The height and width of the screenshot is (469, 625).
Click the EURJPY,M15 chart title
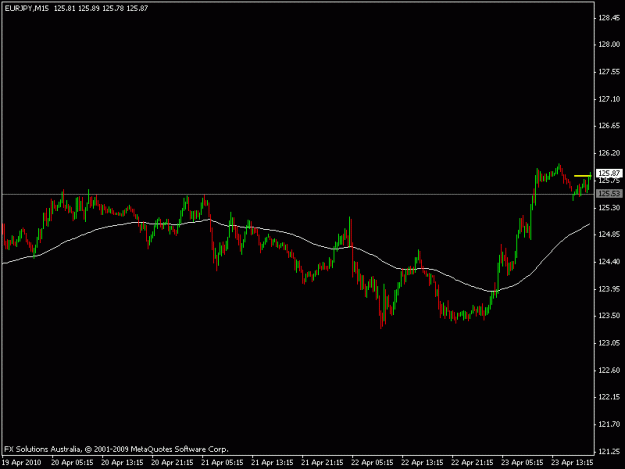(27, 8)
